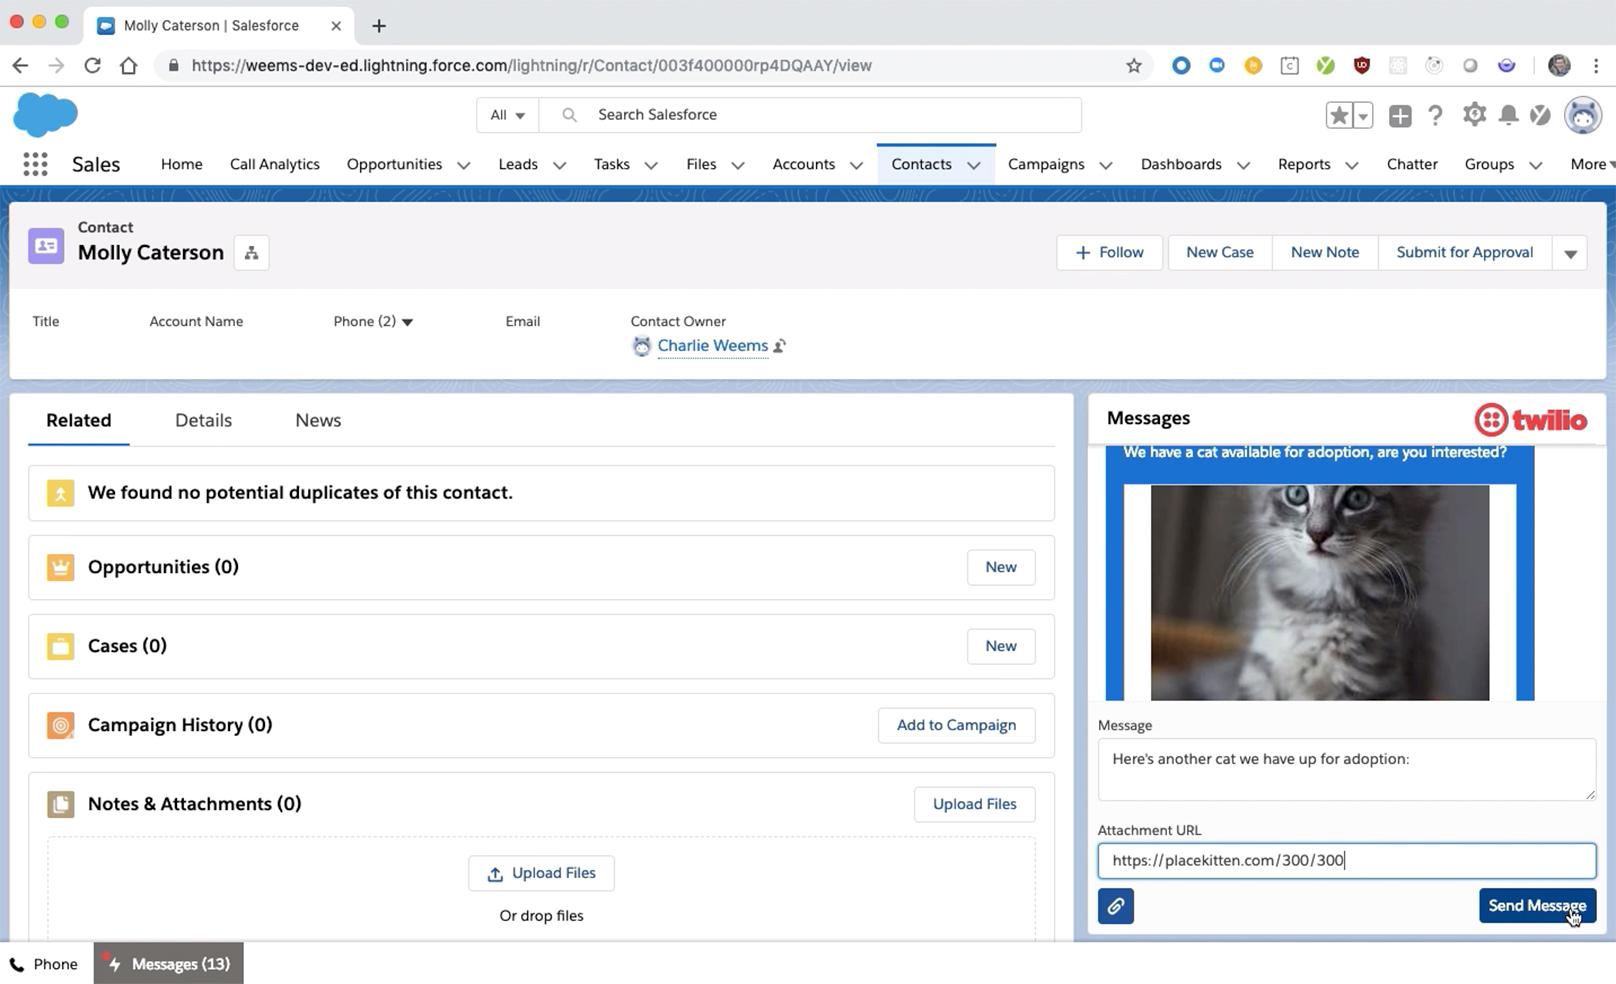Open a new browser tab with plus

pos(379,26)
